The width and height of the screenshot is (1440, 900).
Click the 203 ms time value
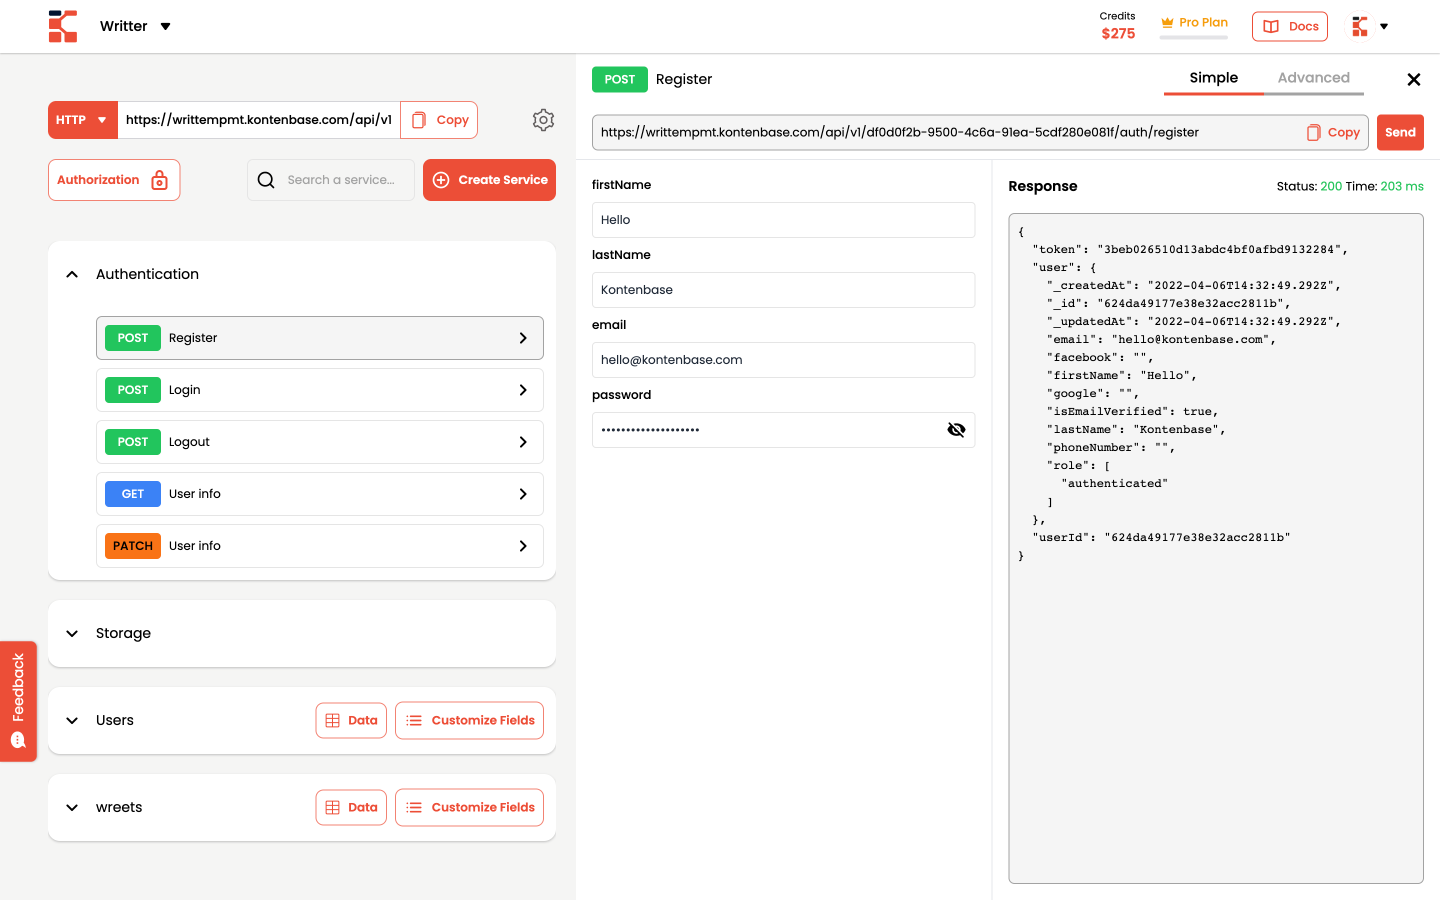tap(1402, 186)
